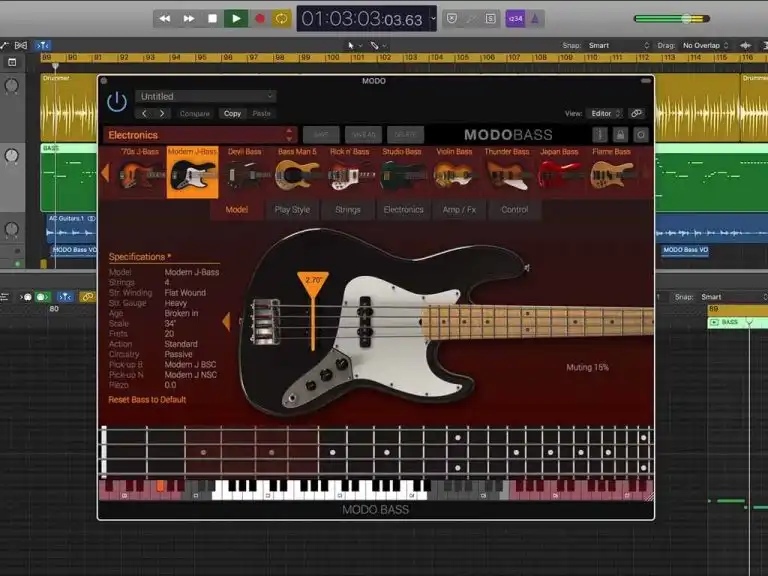Image resolution: width=768 pixels, height=576 pixels.
Task: Open MODO Bass settings icon
Action: [x=641, y=135]
